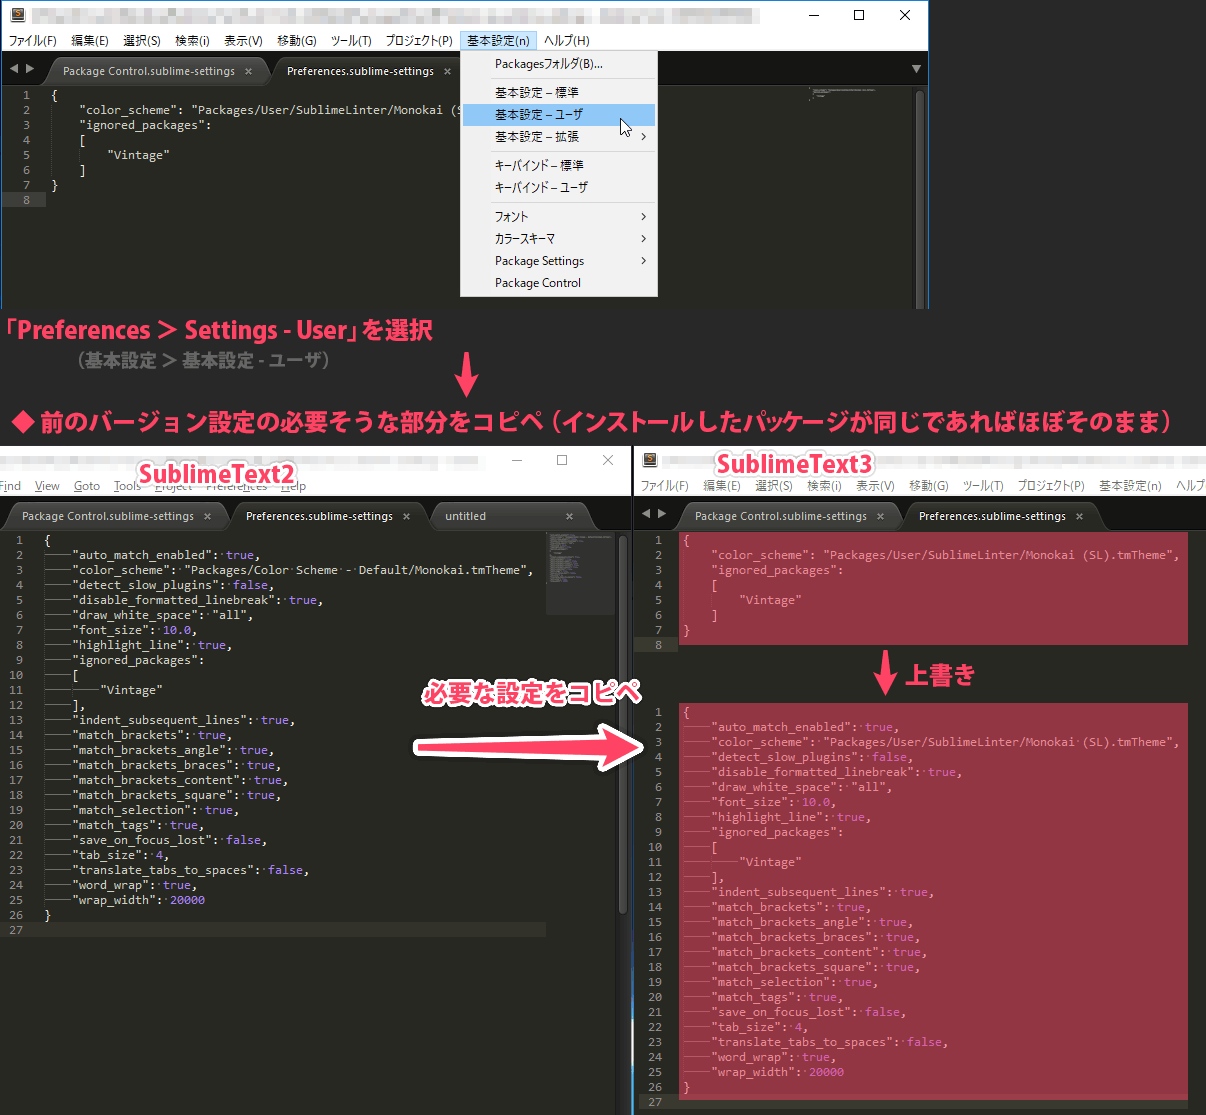Open View menu in SublimeText2 window
Viewport: 1206px width, 1115px height.
tap(47, 486)
